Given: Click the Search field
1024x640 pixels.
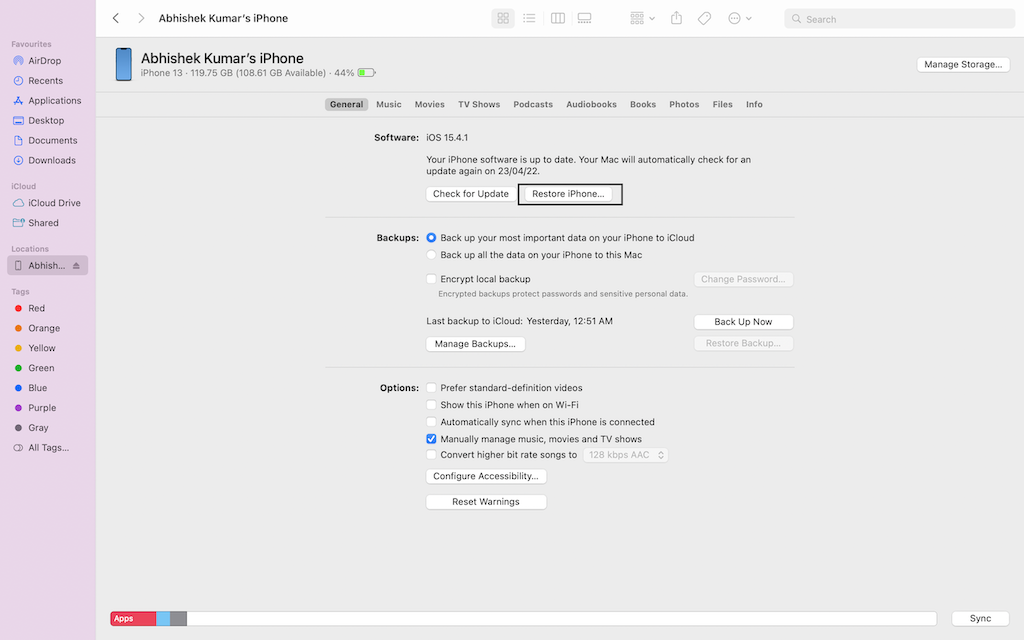Looking at the screenshot, I should pos(899,19).
